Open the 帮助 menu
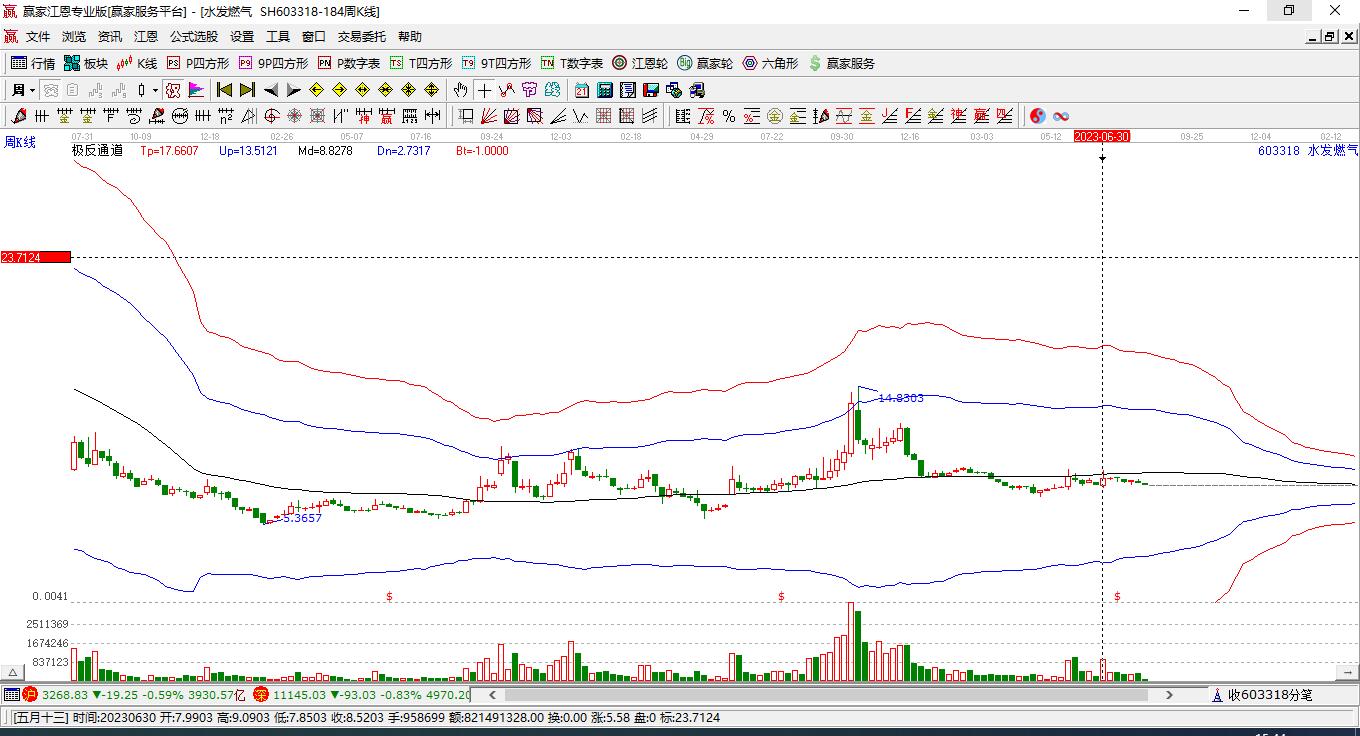The width and height of the screenshot is (1360, 736). 410,37
